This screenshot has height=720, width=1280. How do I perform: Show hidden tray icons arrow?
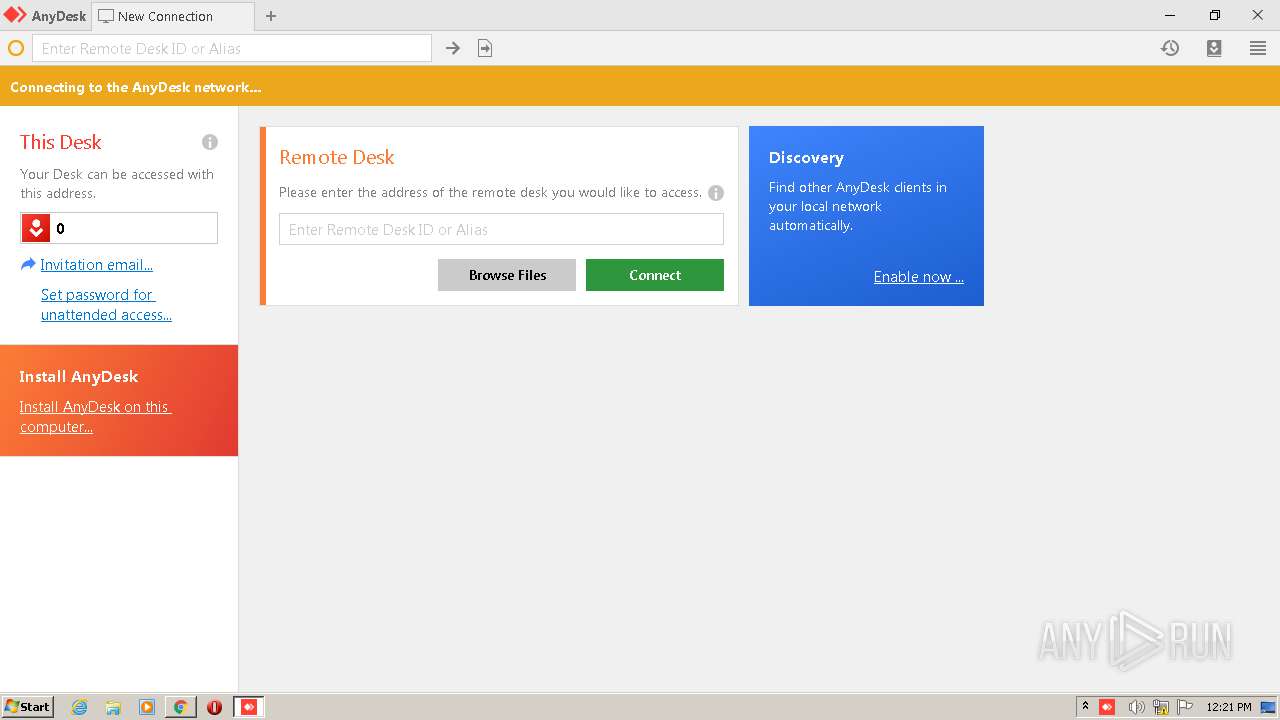(1085, 707)
